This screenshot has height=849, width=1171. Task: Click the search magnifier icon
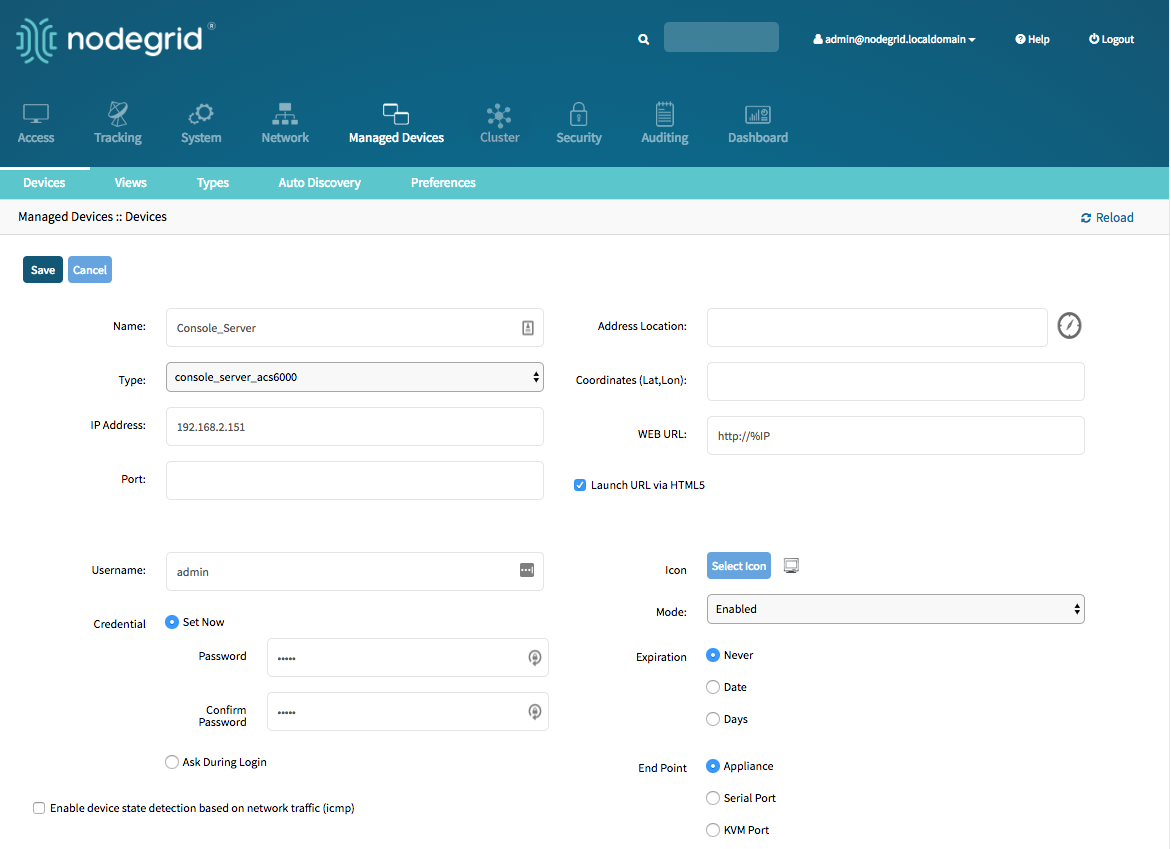643,39
